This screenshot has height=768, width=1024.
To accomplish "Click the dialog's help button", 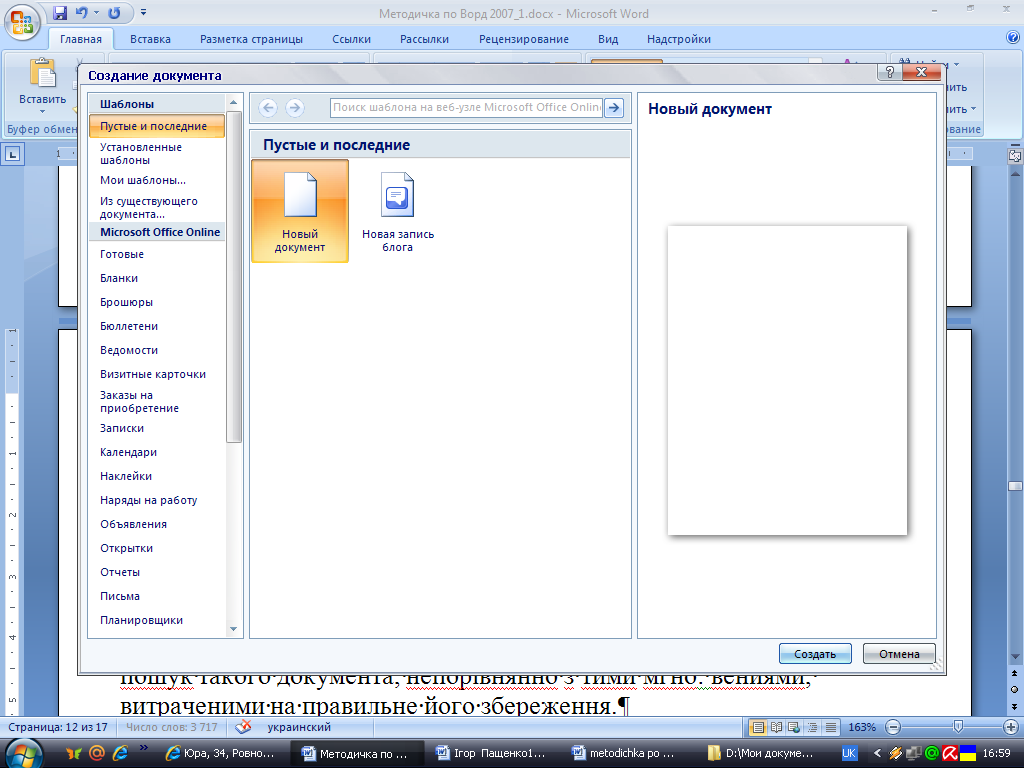I will click(889, 72).
